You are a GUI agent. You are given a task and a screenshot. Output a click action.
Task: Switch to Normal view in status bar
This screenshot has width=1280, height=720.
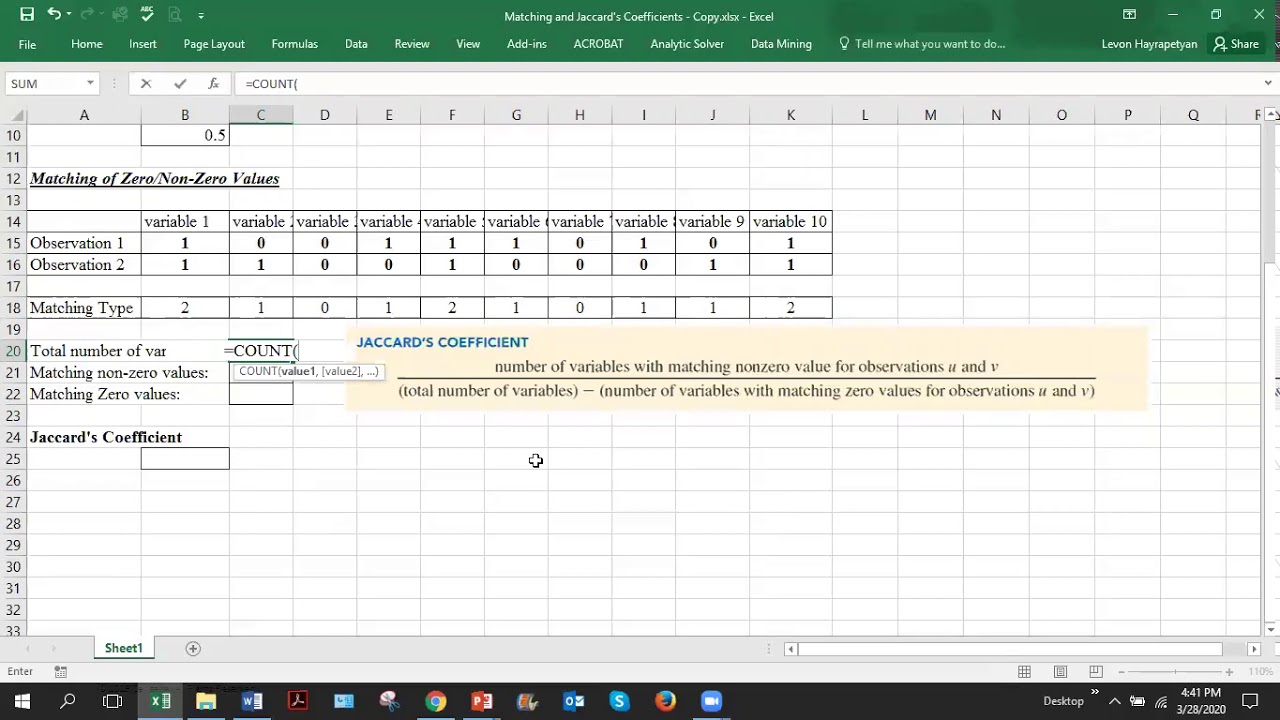pos(1024,672)
